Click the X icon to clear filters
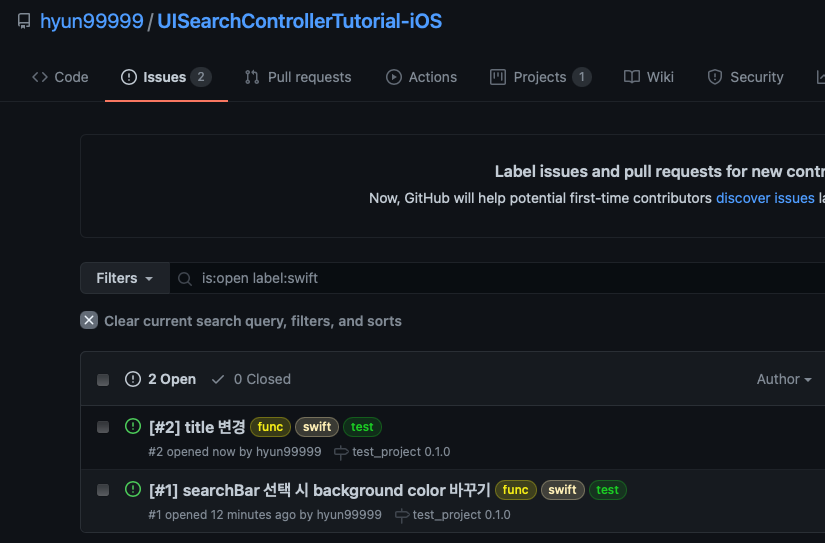The image size is (825, 543). (x=89, y=320)
